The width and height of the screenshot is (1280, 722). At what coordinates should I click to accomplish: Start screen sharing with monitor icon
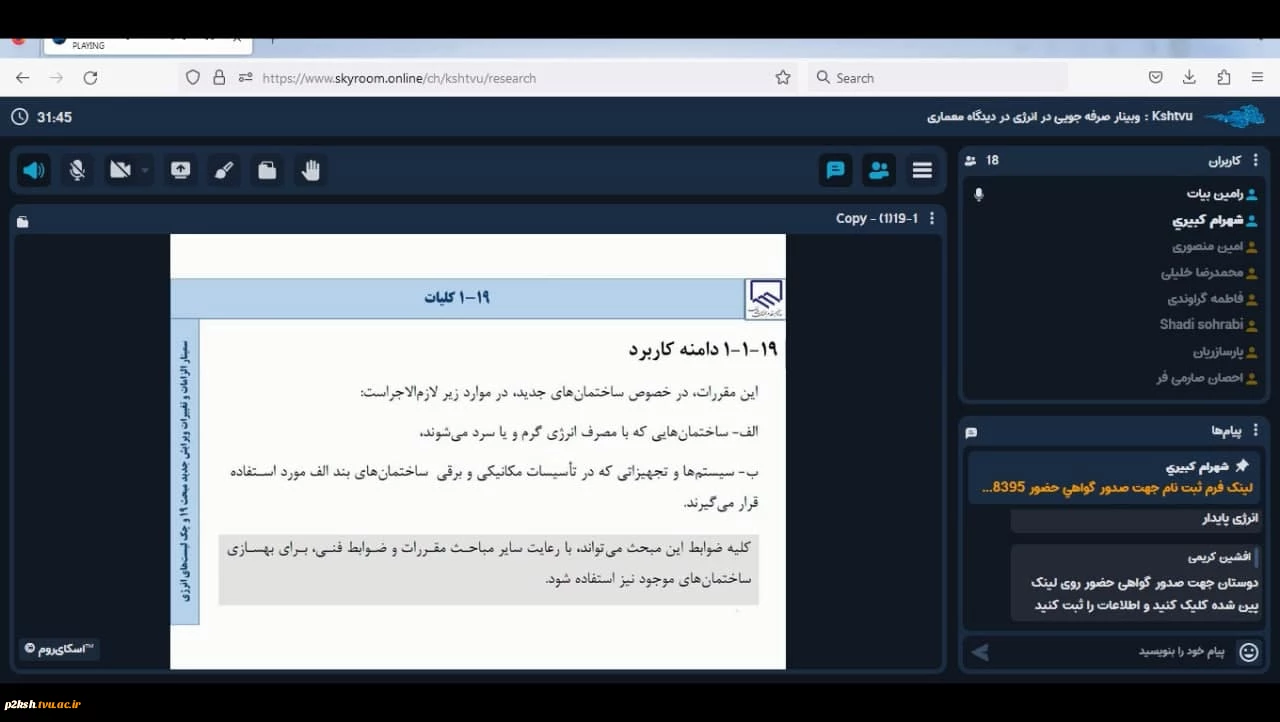pyautogui.click(x=181, y=170)
